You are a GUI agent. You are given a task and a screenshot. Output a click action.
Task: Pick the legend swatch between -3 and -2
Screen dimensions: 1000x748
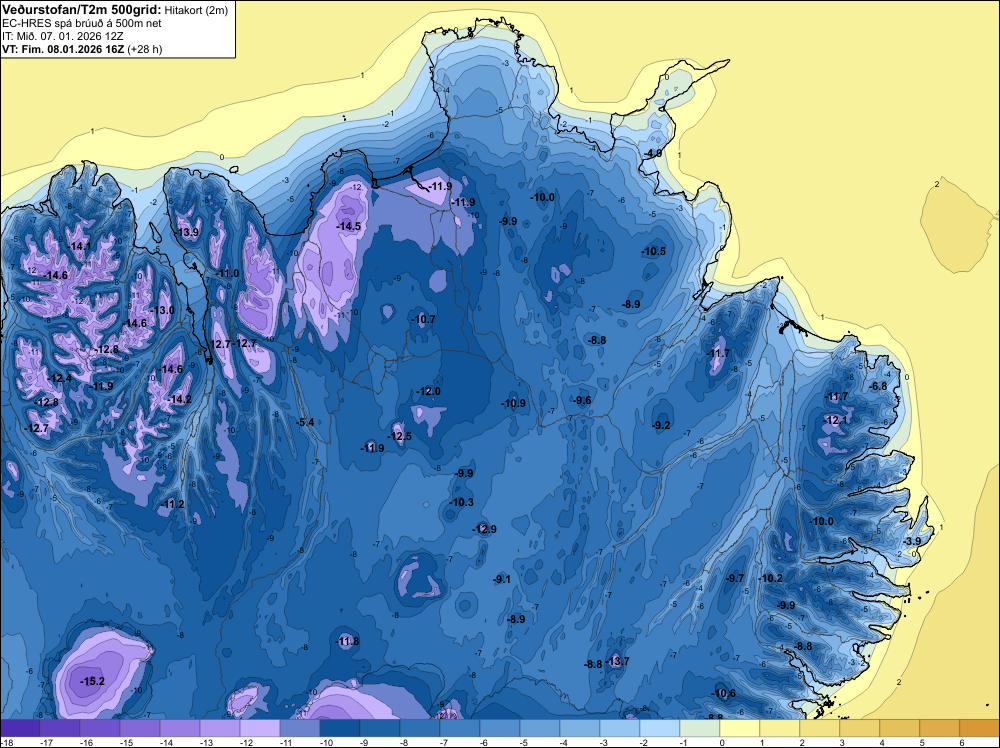pyautogui.click(x=620, y=728)
